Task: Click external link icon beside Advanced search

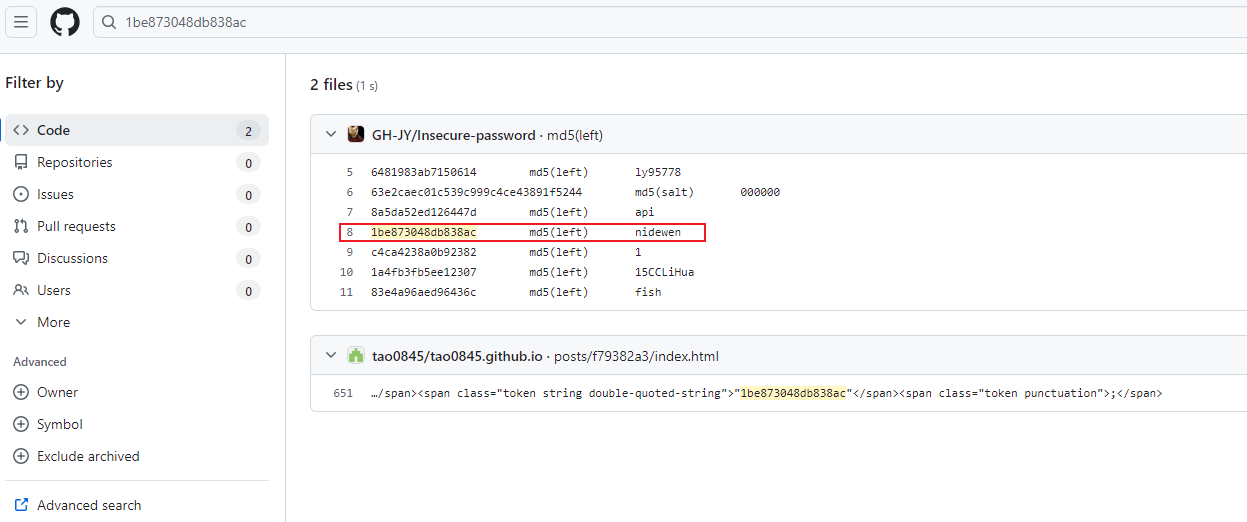Action: coord(21,505)
